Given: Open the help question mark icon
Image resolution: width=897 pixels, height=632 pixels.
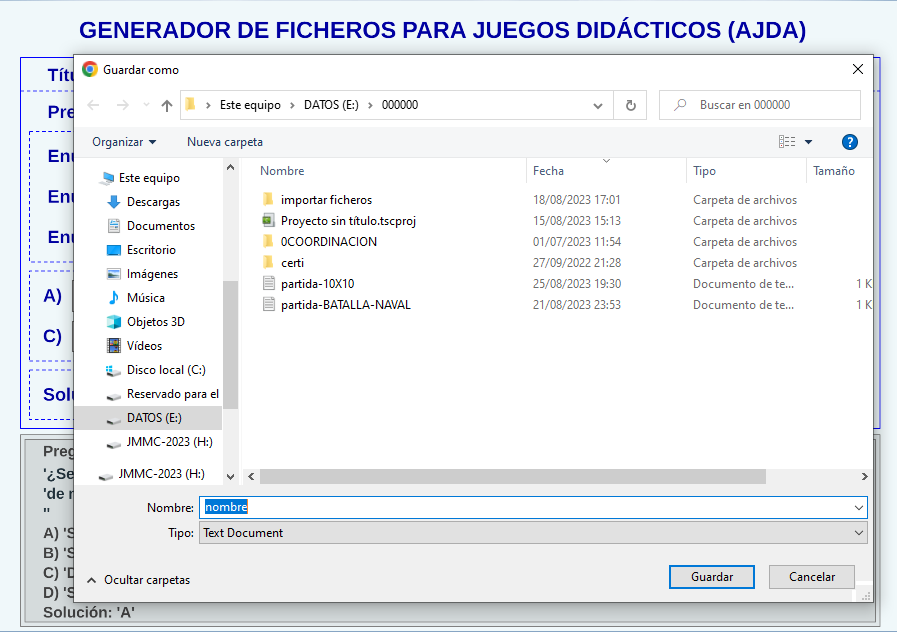Looking at the screenshot, I should pos(850,142).
